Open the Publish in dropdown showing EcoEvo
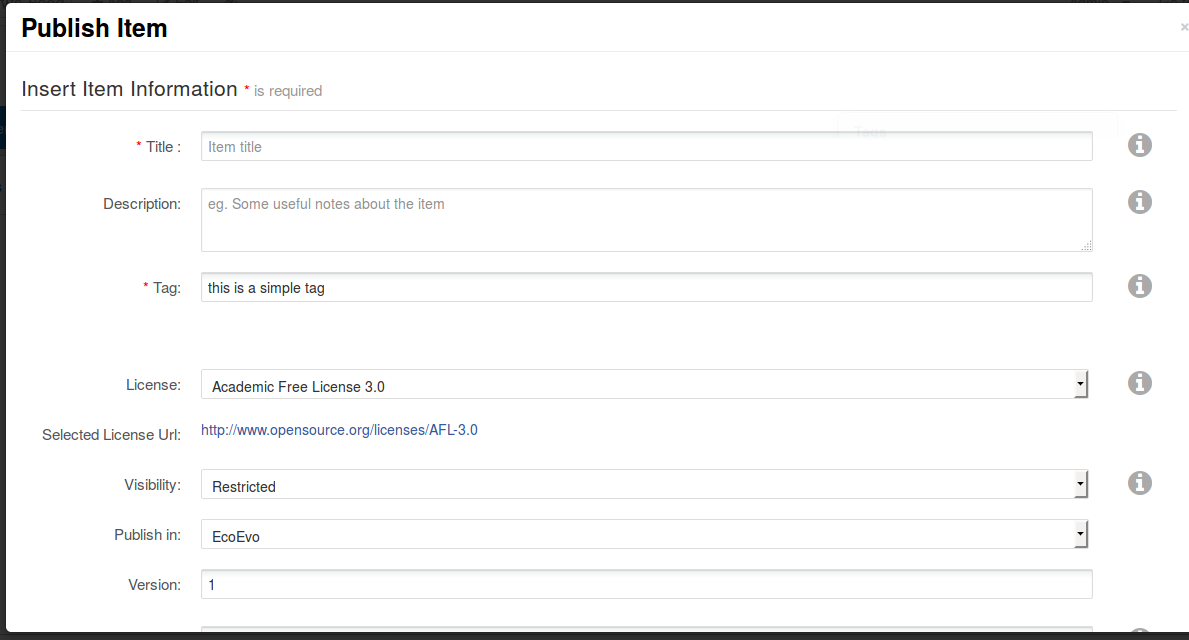1189x640 pixels. [644, 535]
